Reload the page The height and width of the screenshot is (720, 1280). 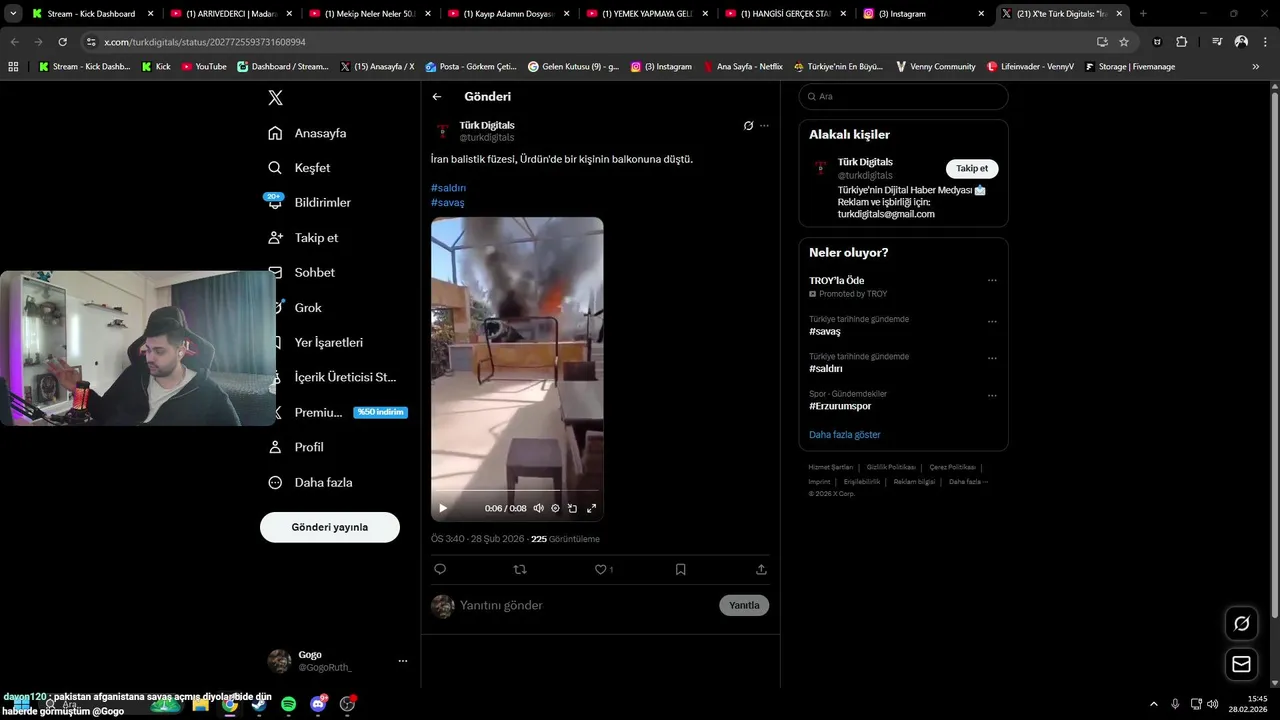pyautogui.click(x=62, y=42)
